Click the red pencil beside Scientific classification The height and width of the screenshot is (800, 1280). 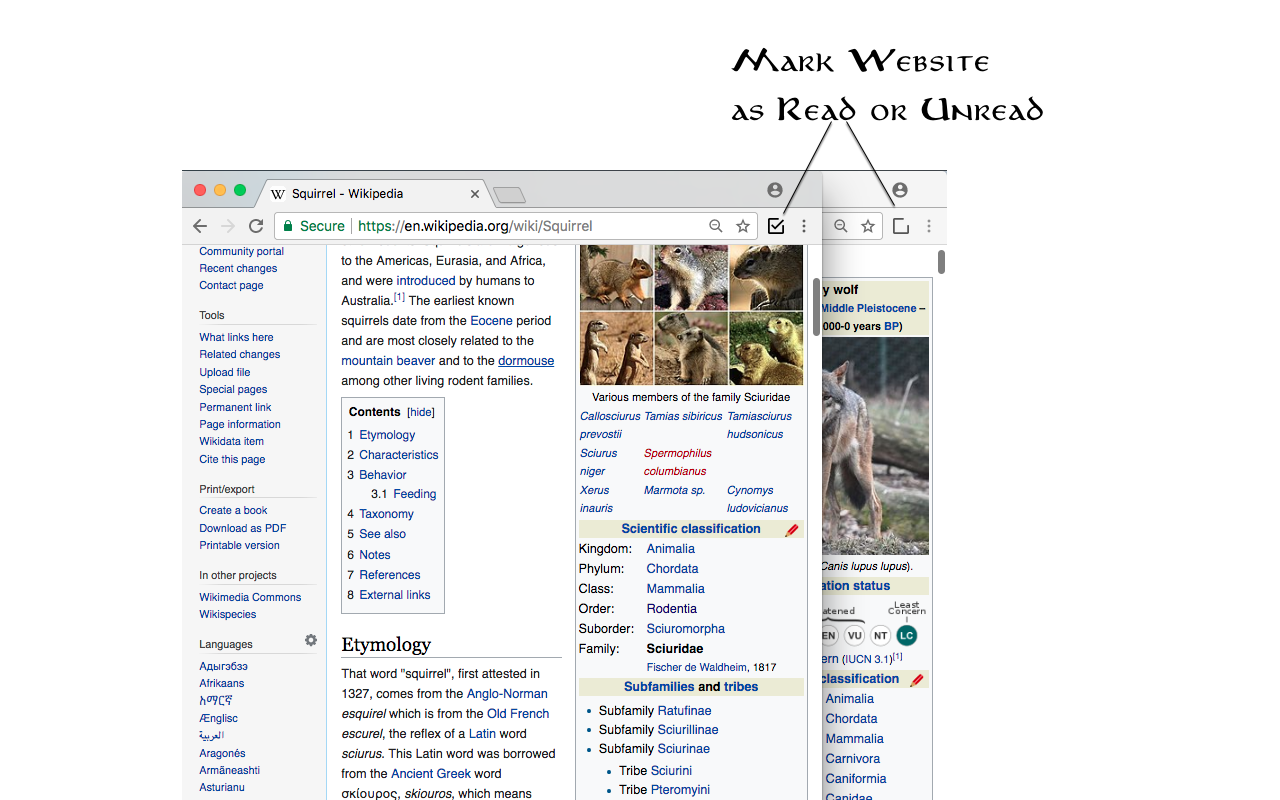(x=792, y=530)
